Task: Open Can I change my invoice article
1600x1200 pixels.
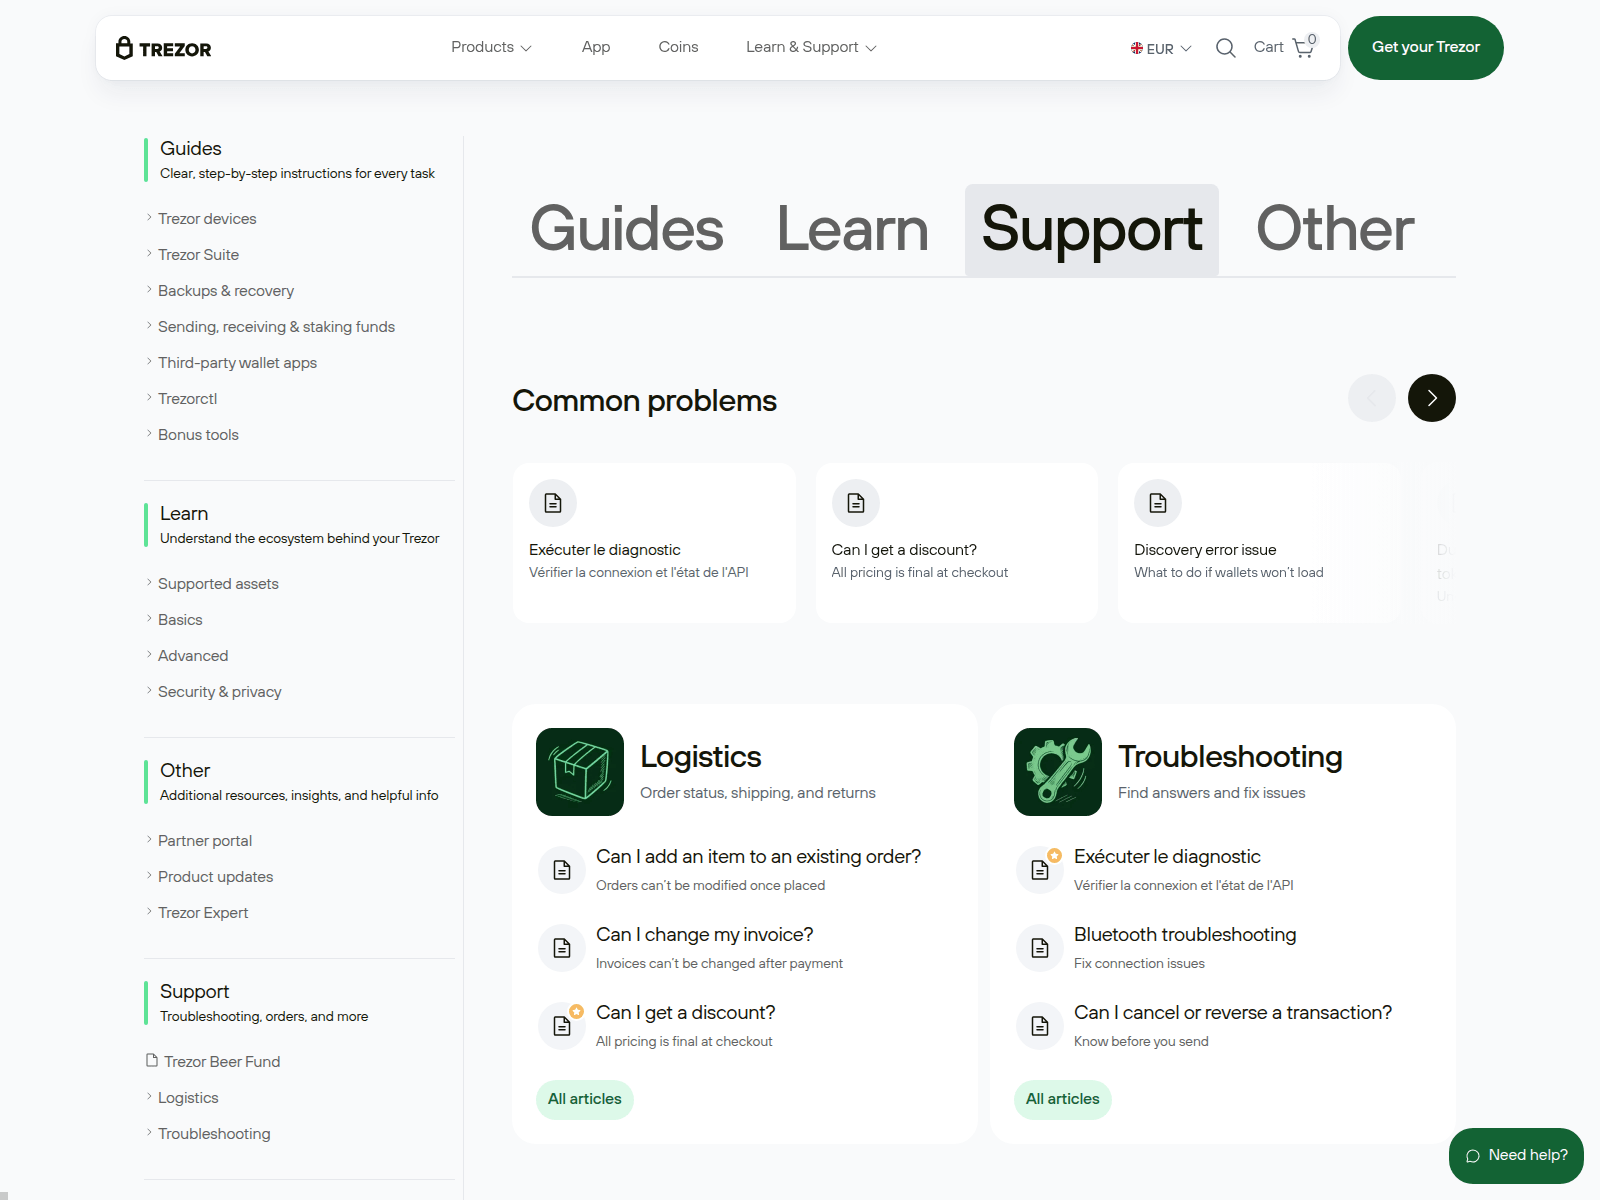Action: 705,935
